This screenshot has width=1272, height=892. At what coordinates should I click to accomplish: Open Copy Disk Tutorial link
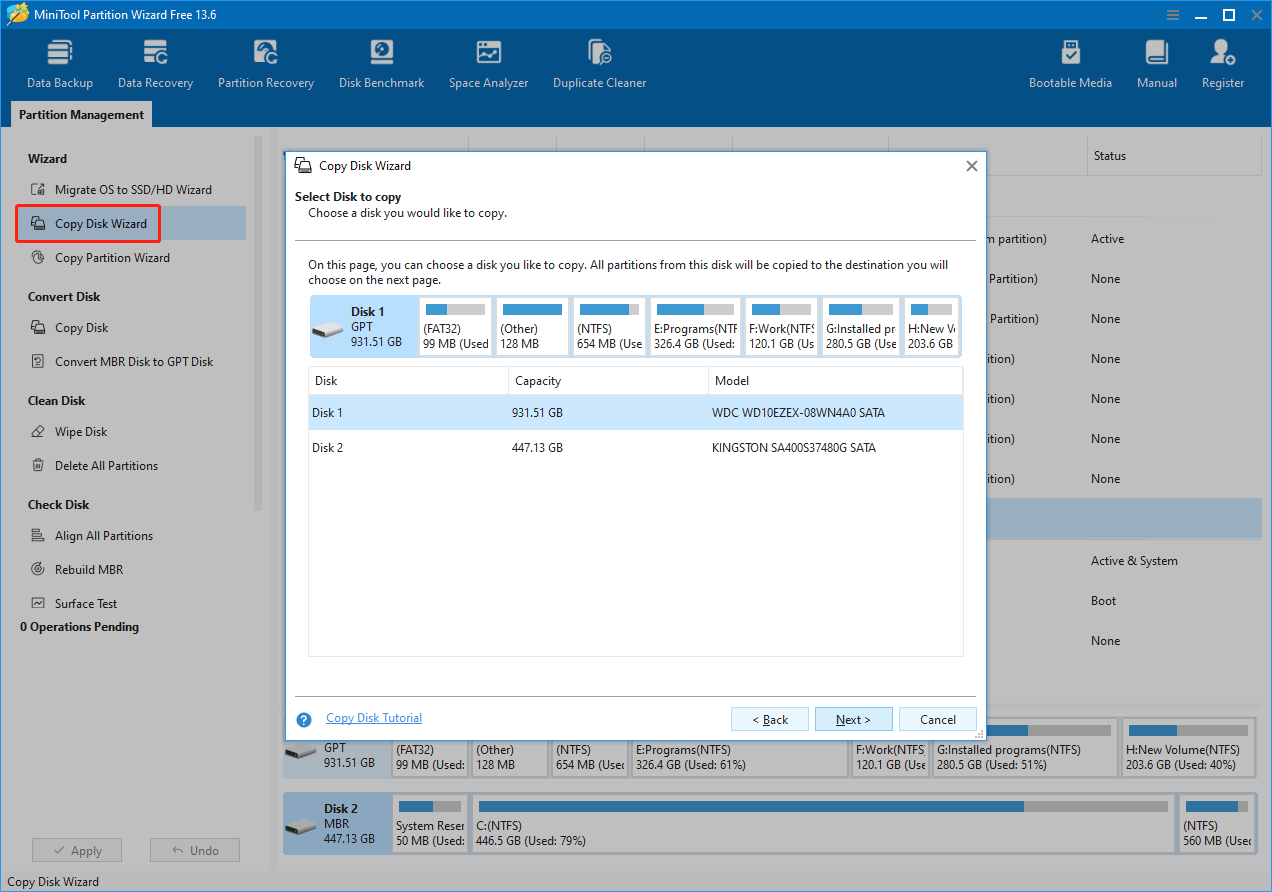[x=374, y=718]
